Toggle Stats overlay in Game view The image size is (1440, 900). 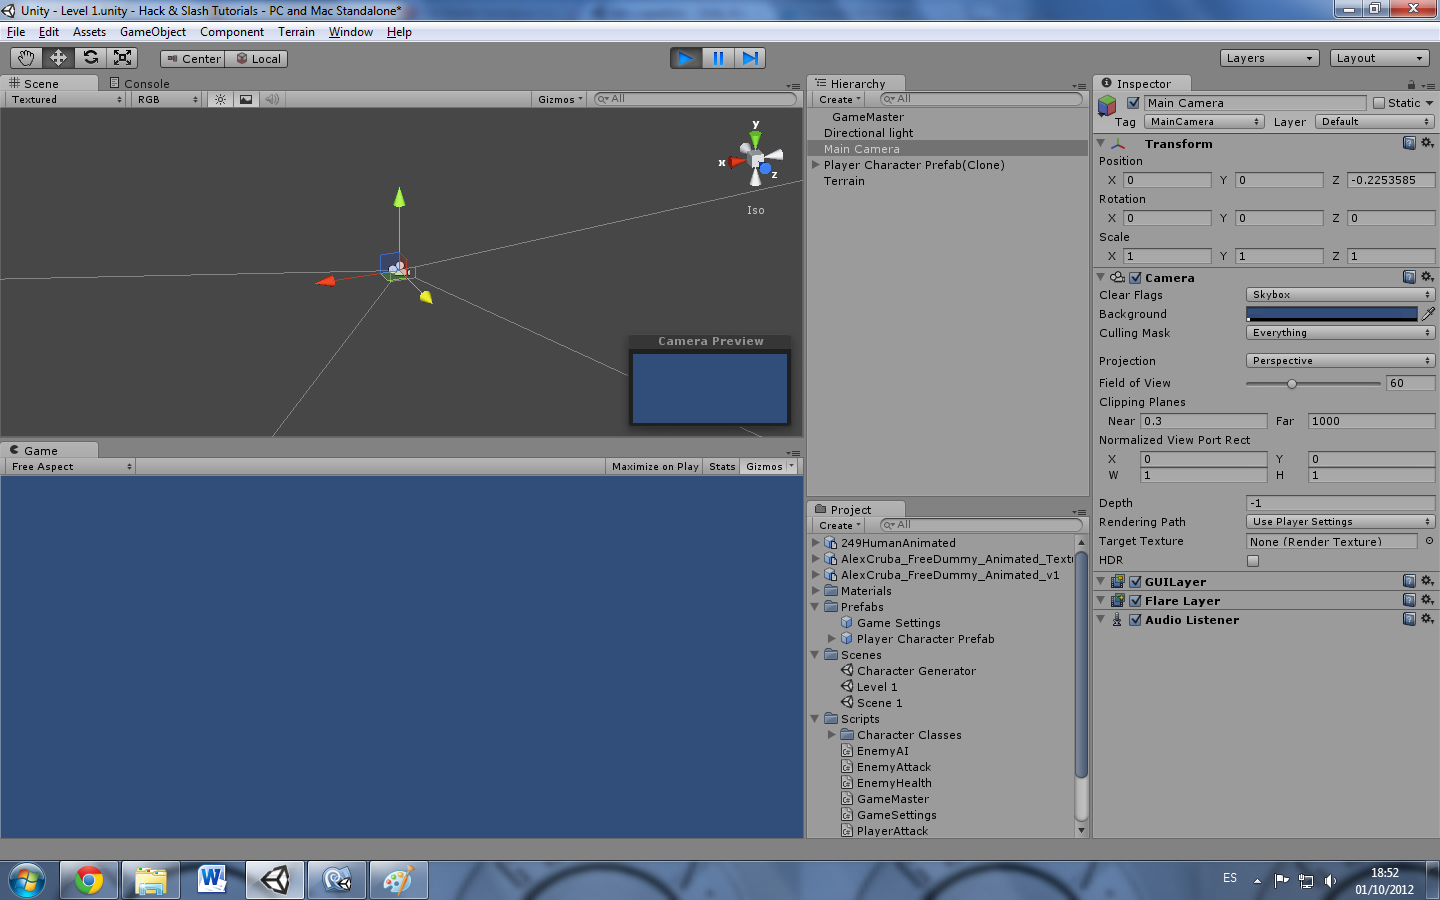tap(722, 467)
